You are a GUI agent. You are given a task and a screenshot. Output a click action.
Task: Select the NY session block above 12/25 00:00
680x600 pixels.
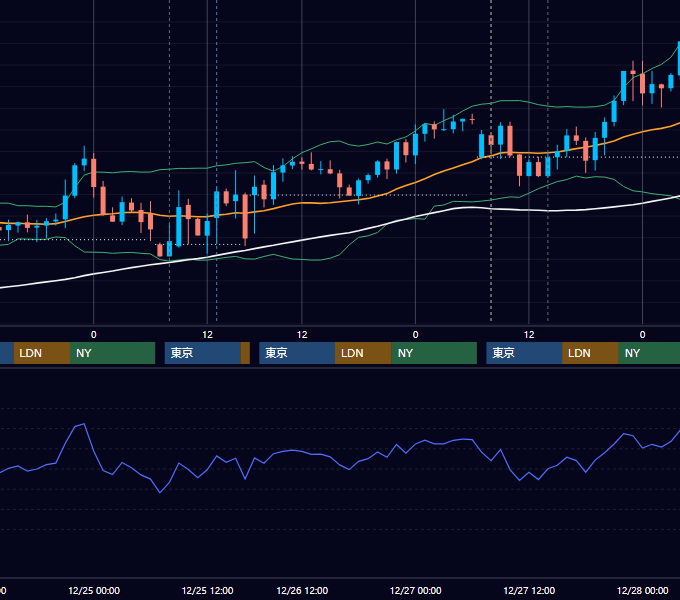pos(113,353)
